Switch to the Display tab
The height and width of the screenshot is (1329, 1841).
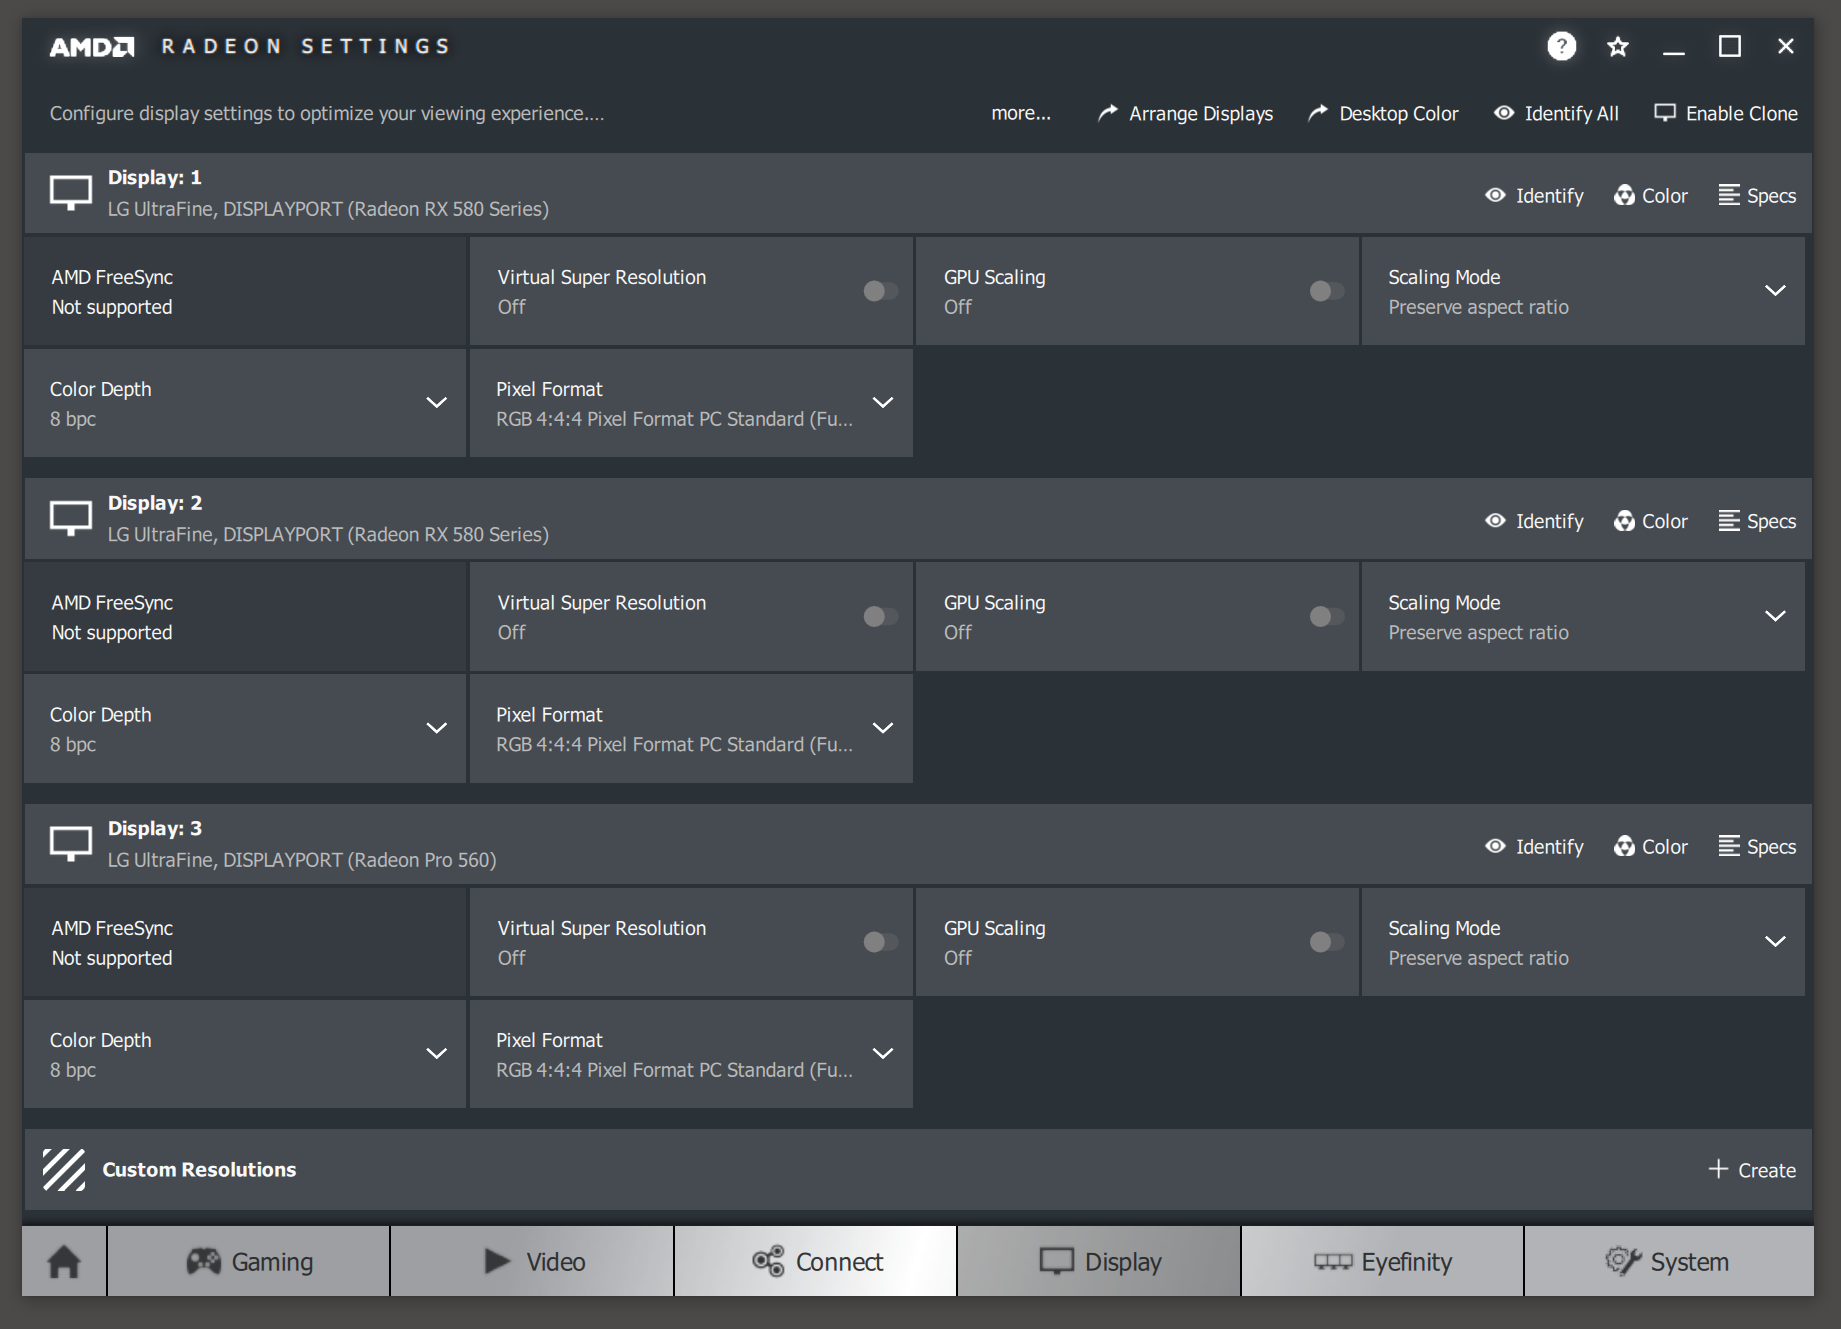(x=1099, y=1261)
